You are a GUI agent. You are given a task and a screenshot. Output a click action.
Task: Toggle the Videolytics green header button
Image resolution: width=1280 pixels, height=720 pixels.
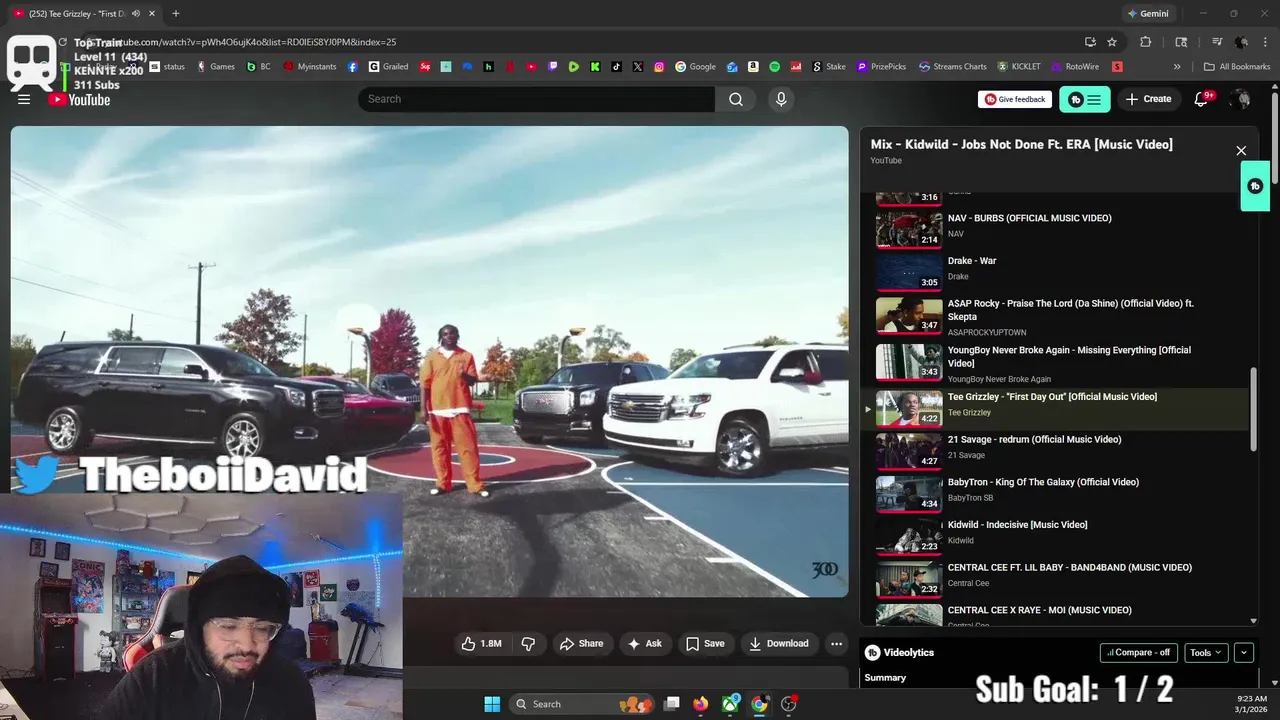point(1085,99)
